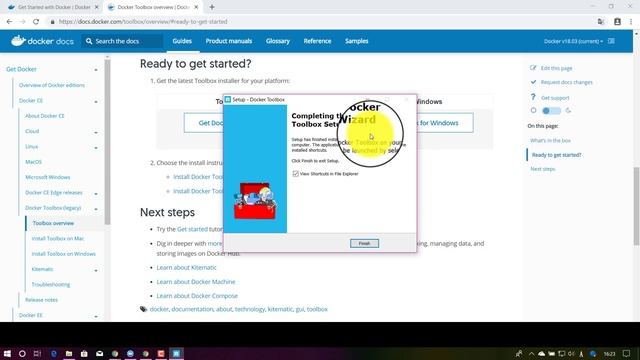This screenshot has height=360, width=640.
Task: Click the Search the docs input field
Action: click(x=122, y=41)
